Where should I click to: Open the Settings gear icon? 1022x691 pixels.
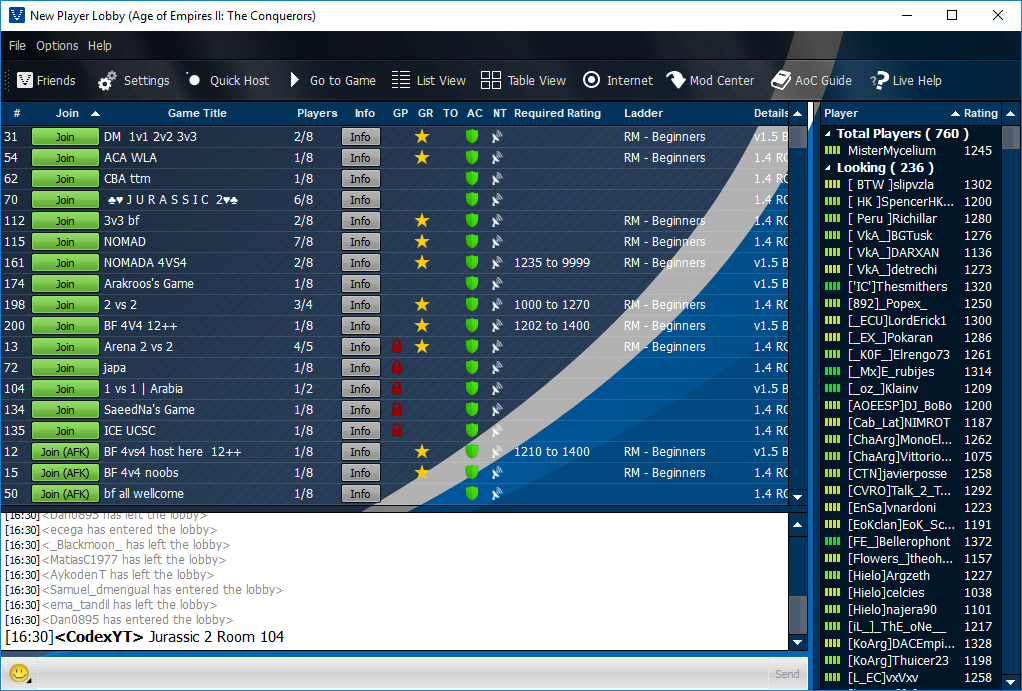point(107,80)
